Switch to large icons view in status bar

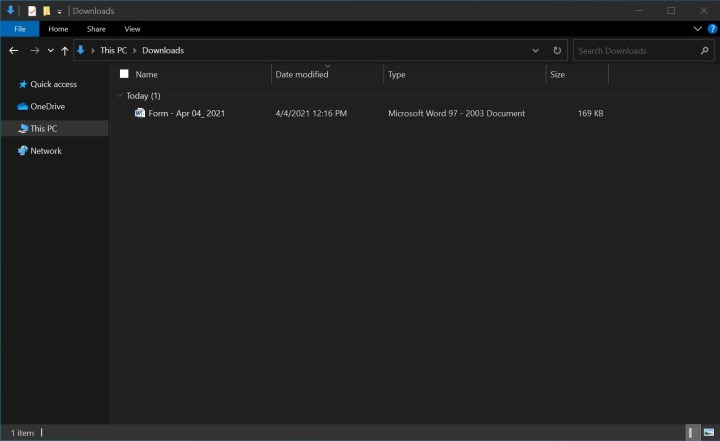[708, 432]
